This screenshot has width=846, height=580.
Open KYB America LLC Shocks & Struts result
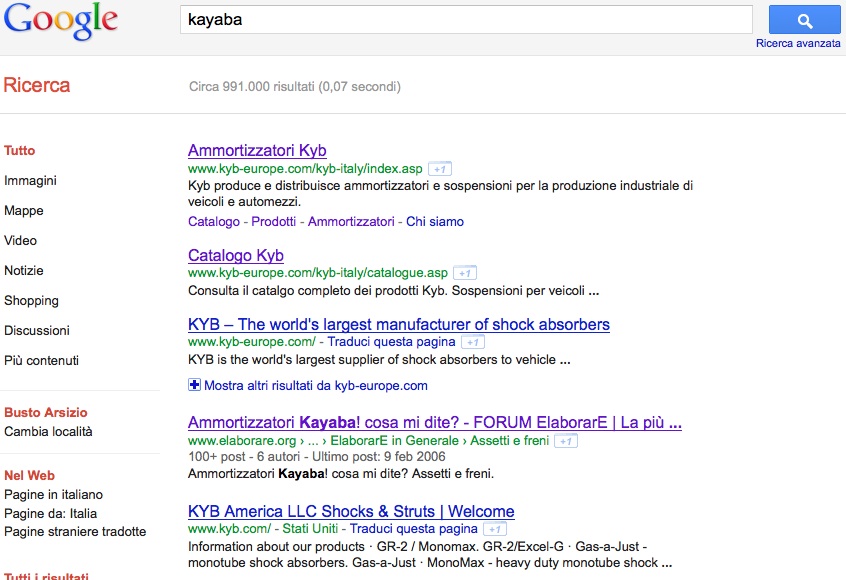(351, 511)
